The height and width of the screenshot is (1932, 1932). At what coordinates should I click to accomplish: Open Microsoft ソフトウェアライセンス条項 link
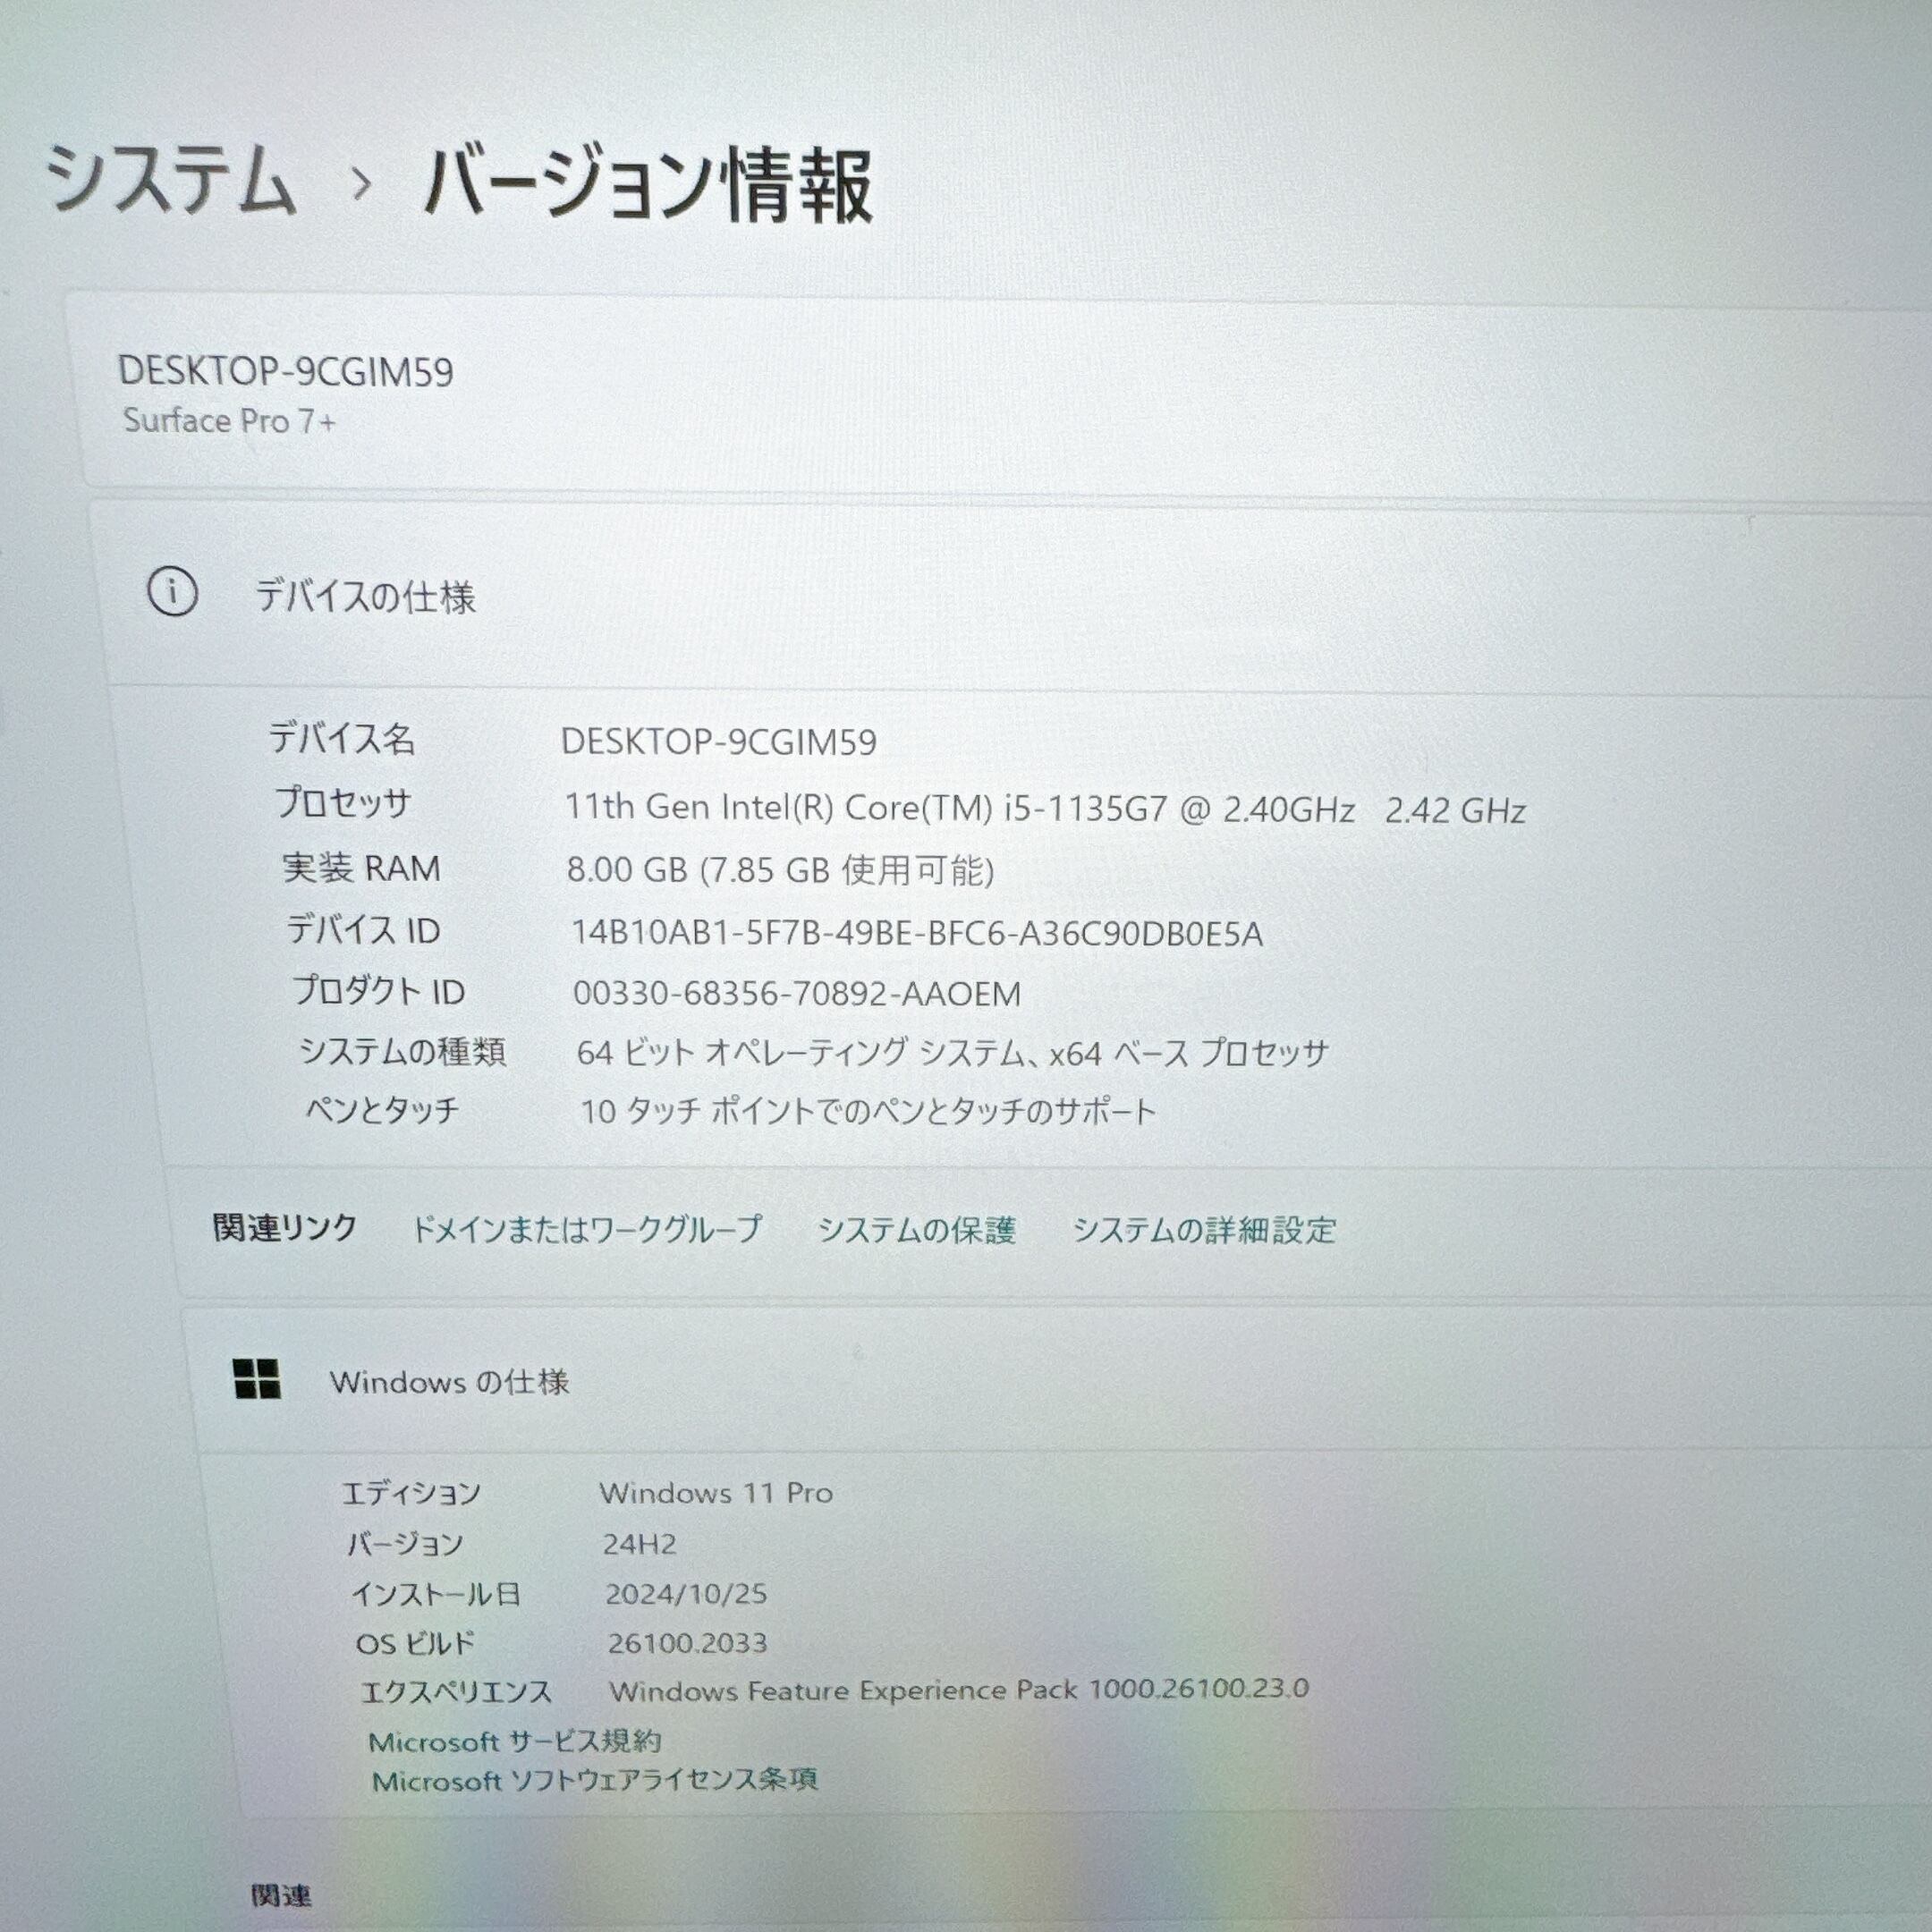pyautogui.click(x=595, y=1780)
